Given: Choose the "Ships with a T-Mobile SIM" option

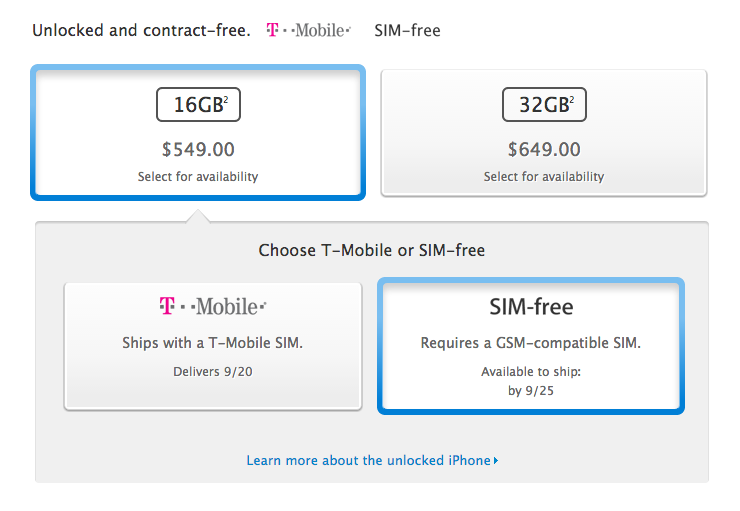Looking at the screenshot, I should click(212, 343).
